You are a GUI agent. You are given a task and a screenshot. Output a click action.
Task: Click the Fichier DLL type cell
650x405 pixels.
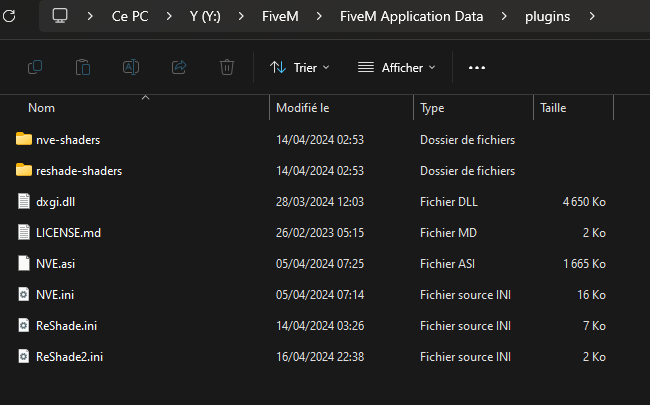(449, 202)
